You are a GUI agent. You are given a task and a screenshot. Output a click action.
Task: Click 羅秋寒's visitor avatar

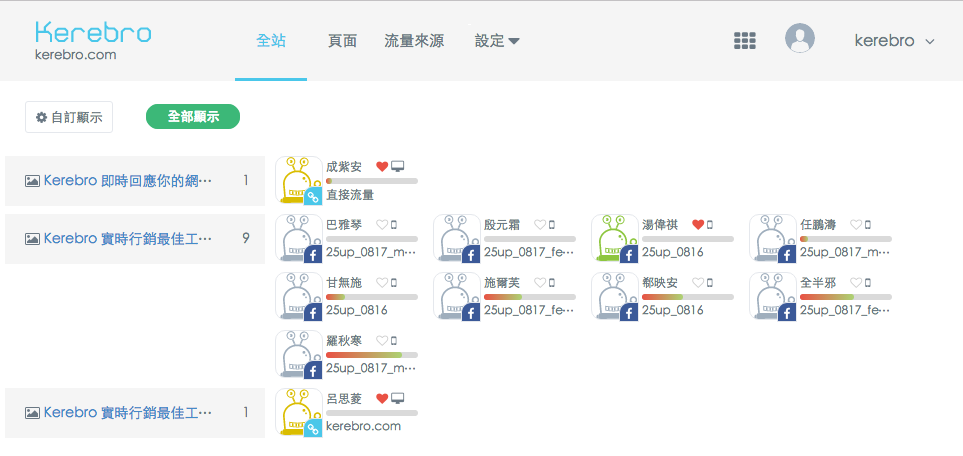tap(298, 354)
